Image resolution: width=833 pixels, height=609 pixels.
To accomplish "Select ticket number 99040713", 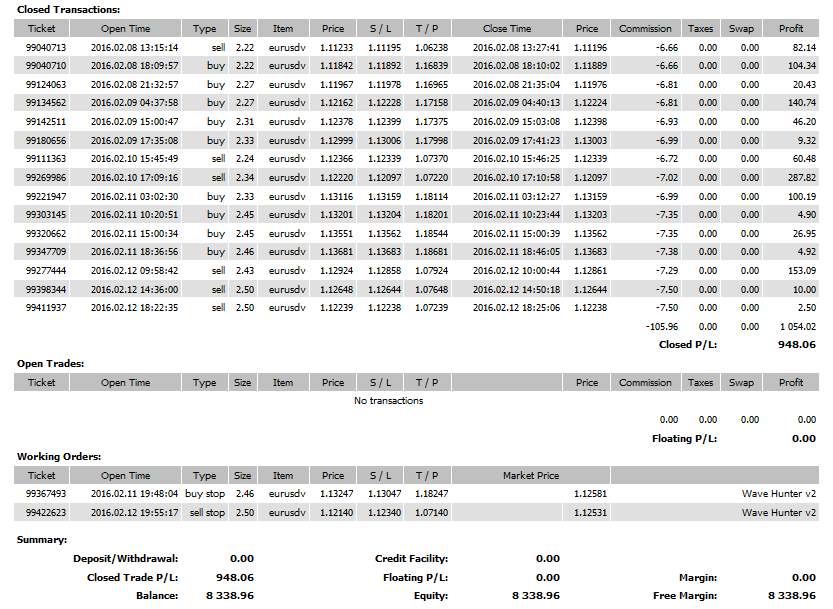I will (46, 47).
